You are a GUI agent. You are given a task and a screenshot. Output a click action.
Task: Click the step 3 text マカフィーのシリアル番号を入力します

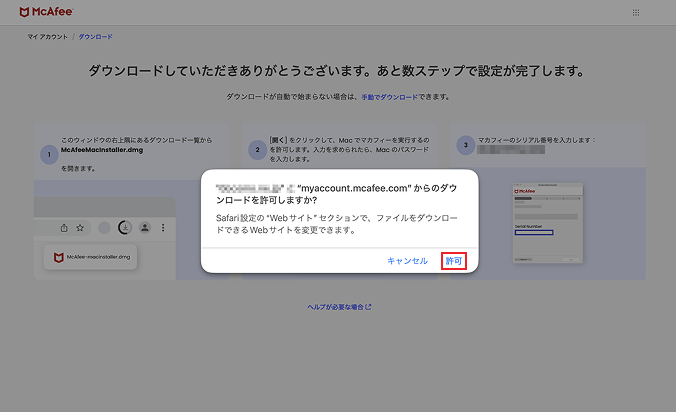pyautogui.click(x=536, y=140)
